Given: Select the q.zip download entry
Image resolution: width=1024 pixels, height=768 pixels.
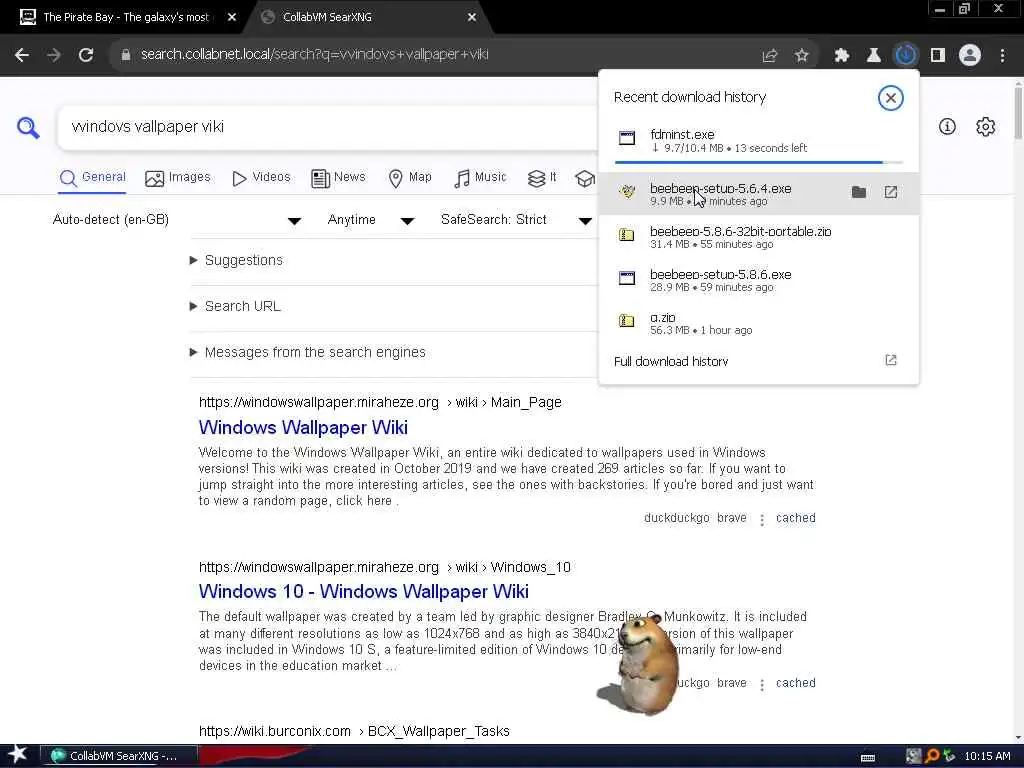Looking at the screenshot, I should pos(758,323).
